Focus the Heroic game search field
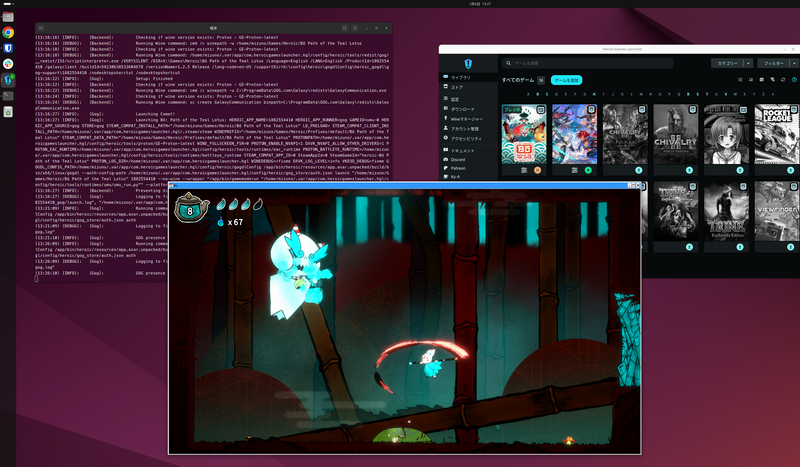Viewport: 800px width, 467px height. point(587,63)
